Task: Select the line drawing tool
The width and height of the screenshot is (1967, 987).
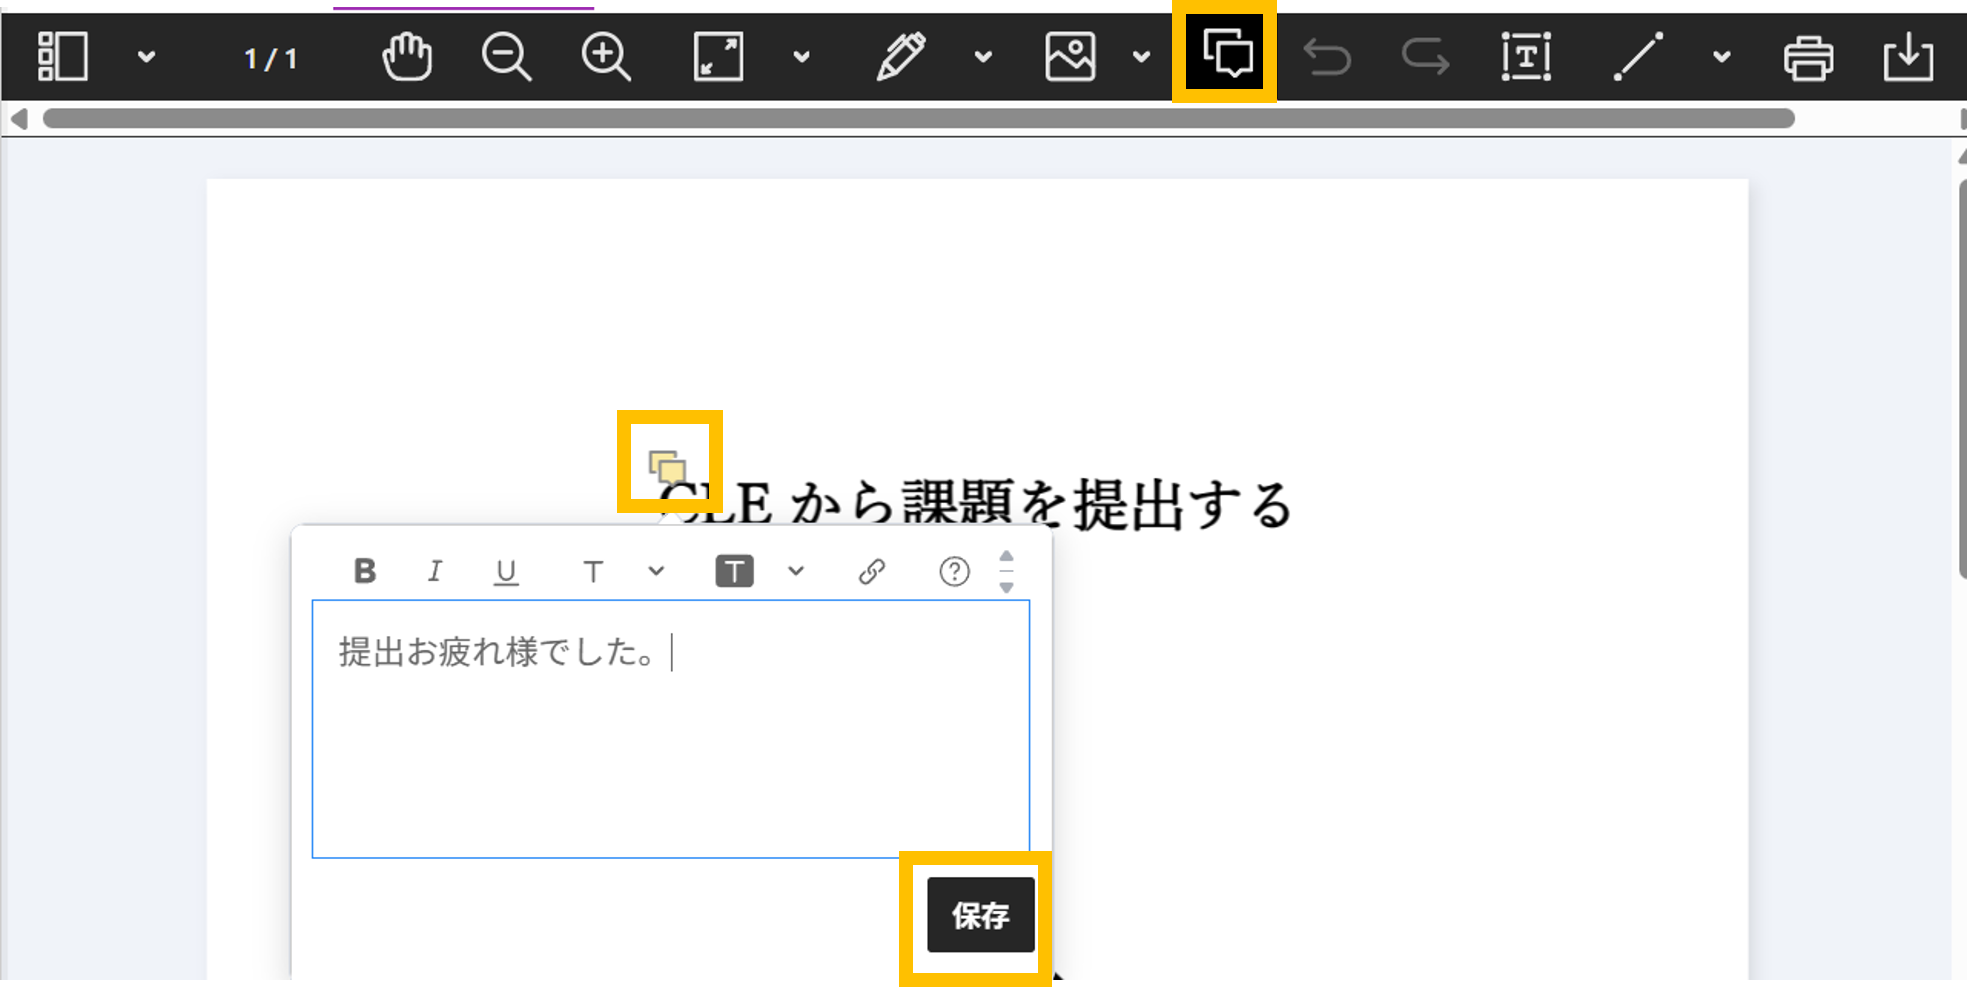Action: pos(1638,57)
